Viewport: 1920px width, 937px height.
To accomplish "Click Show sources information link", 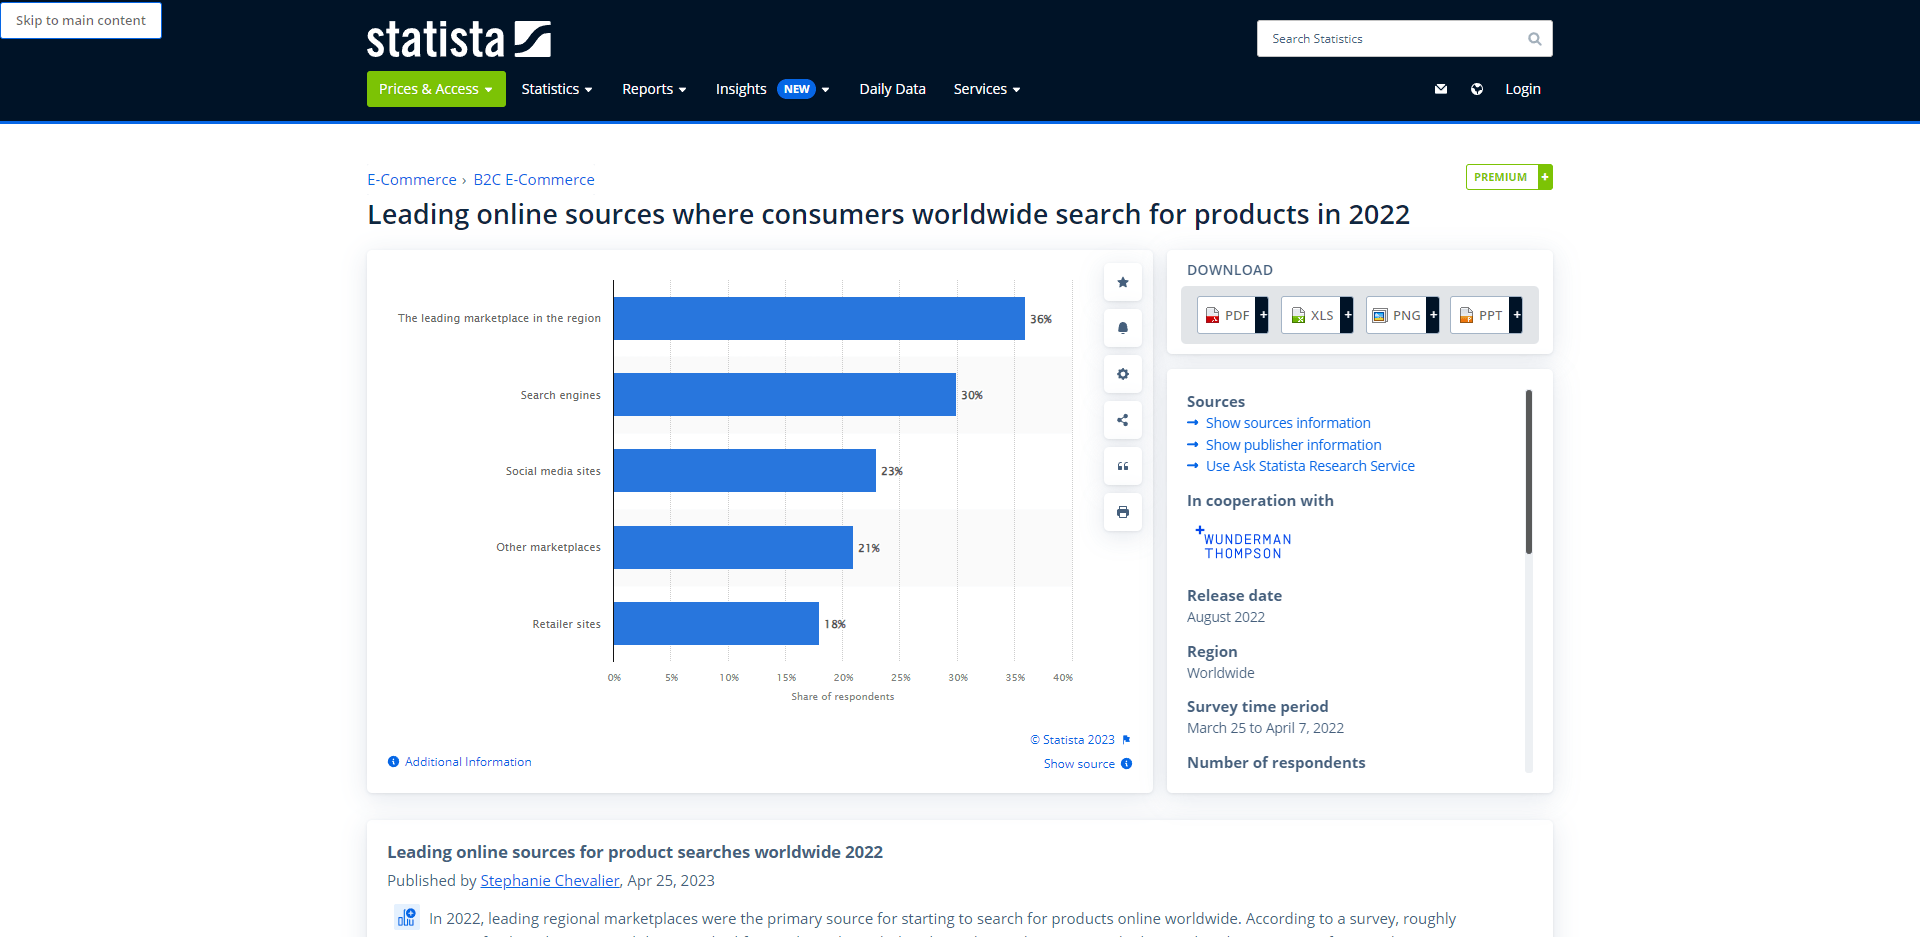I will tap(1287, 423).
